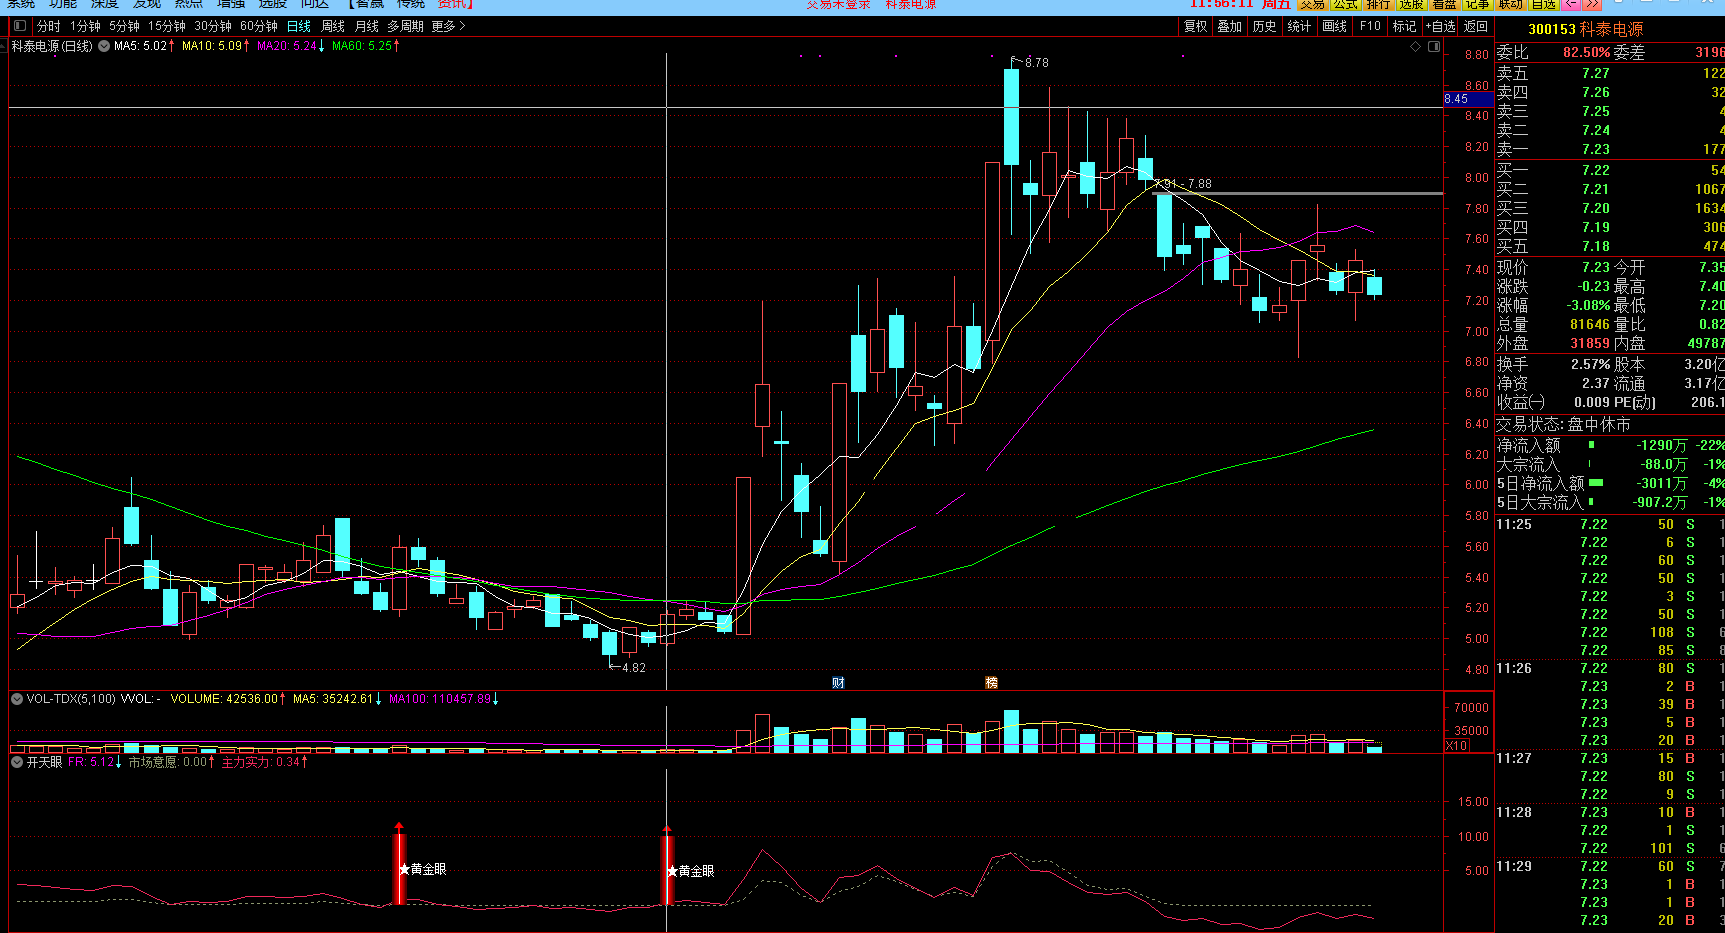1725x933 pixels.
Task: Click the pink left arrow navigation icon
Action: point(1571,5)
